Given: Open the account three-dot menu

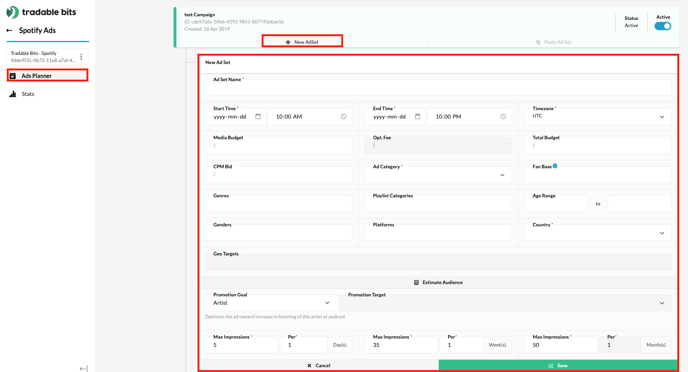Looking at the screenshot, I should [81, 57].
